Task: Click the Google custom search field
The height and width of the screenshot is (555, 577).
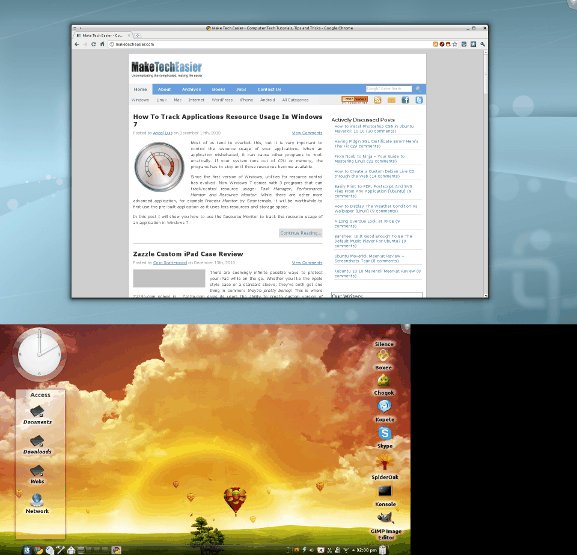Action: [389, 89]
